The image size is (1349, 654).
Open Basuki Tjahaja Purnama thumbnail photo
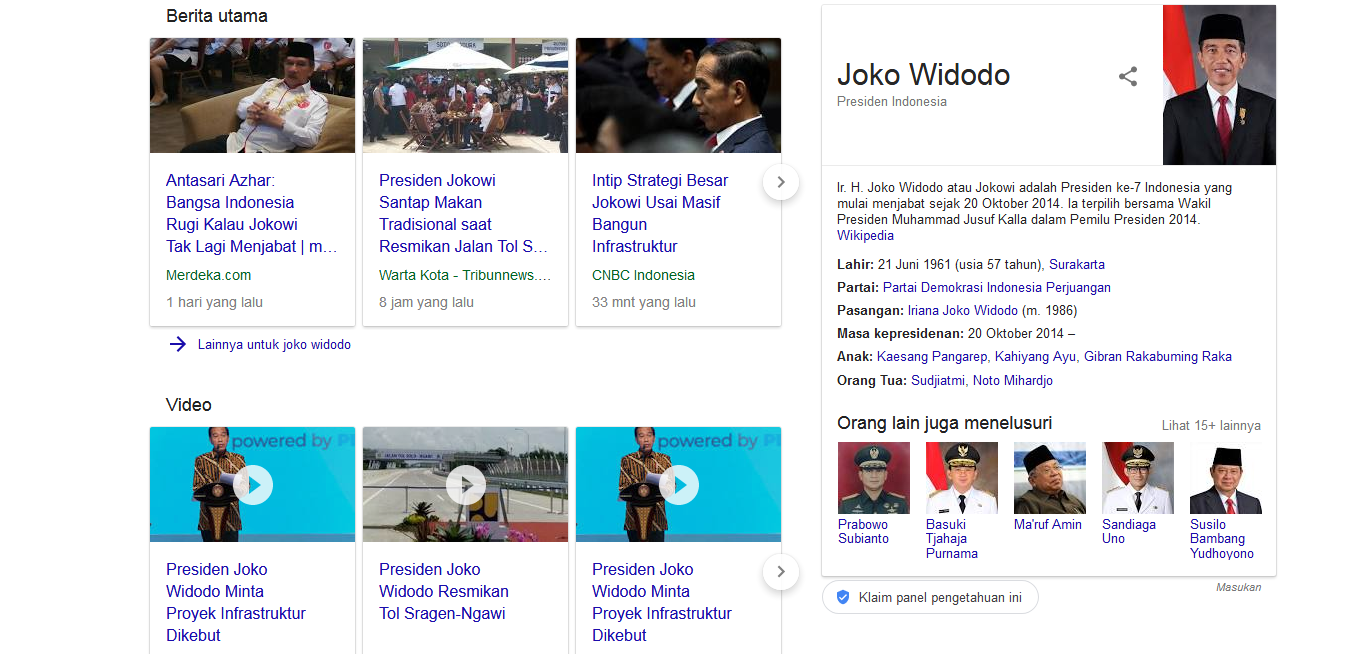tap(962, 478)
